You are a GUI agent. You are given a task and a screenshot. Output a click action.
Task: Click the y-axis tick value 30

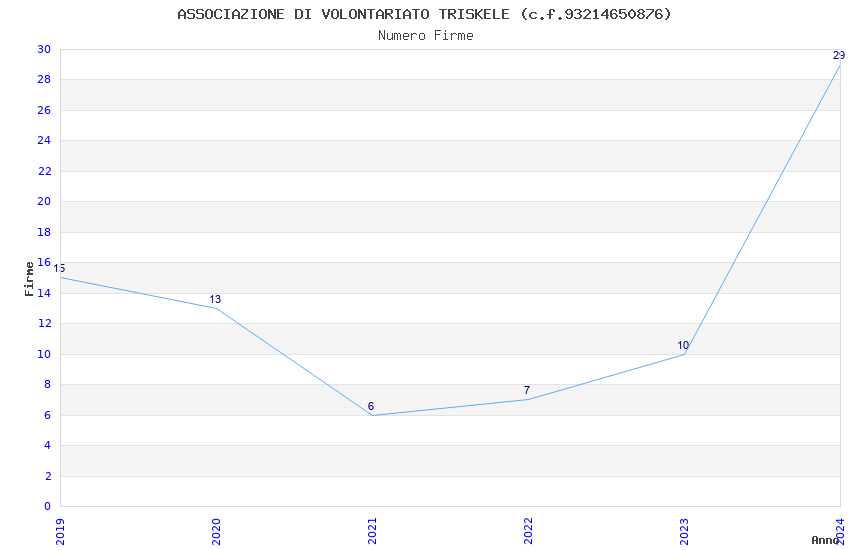pyautogui.click(x=44, y=49)
